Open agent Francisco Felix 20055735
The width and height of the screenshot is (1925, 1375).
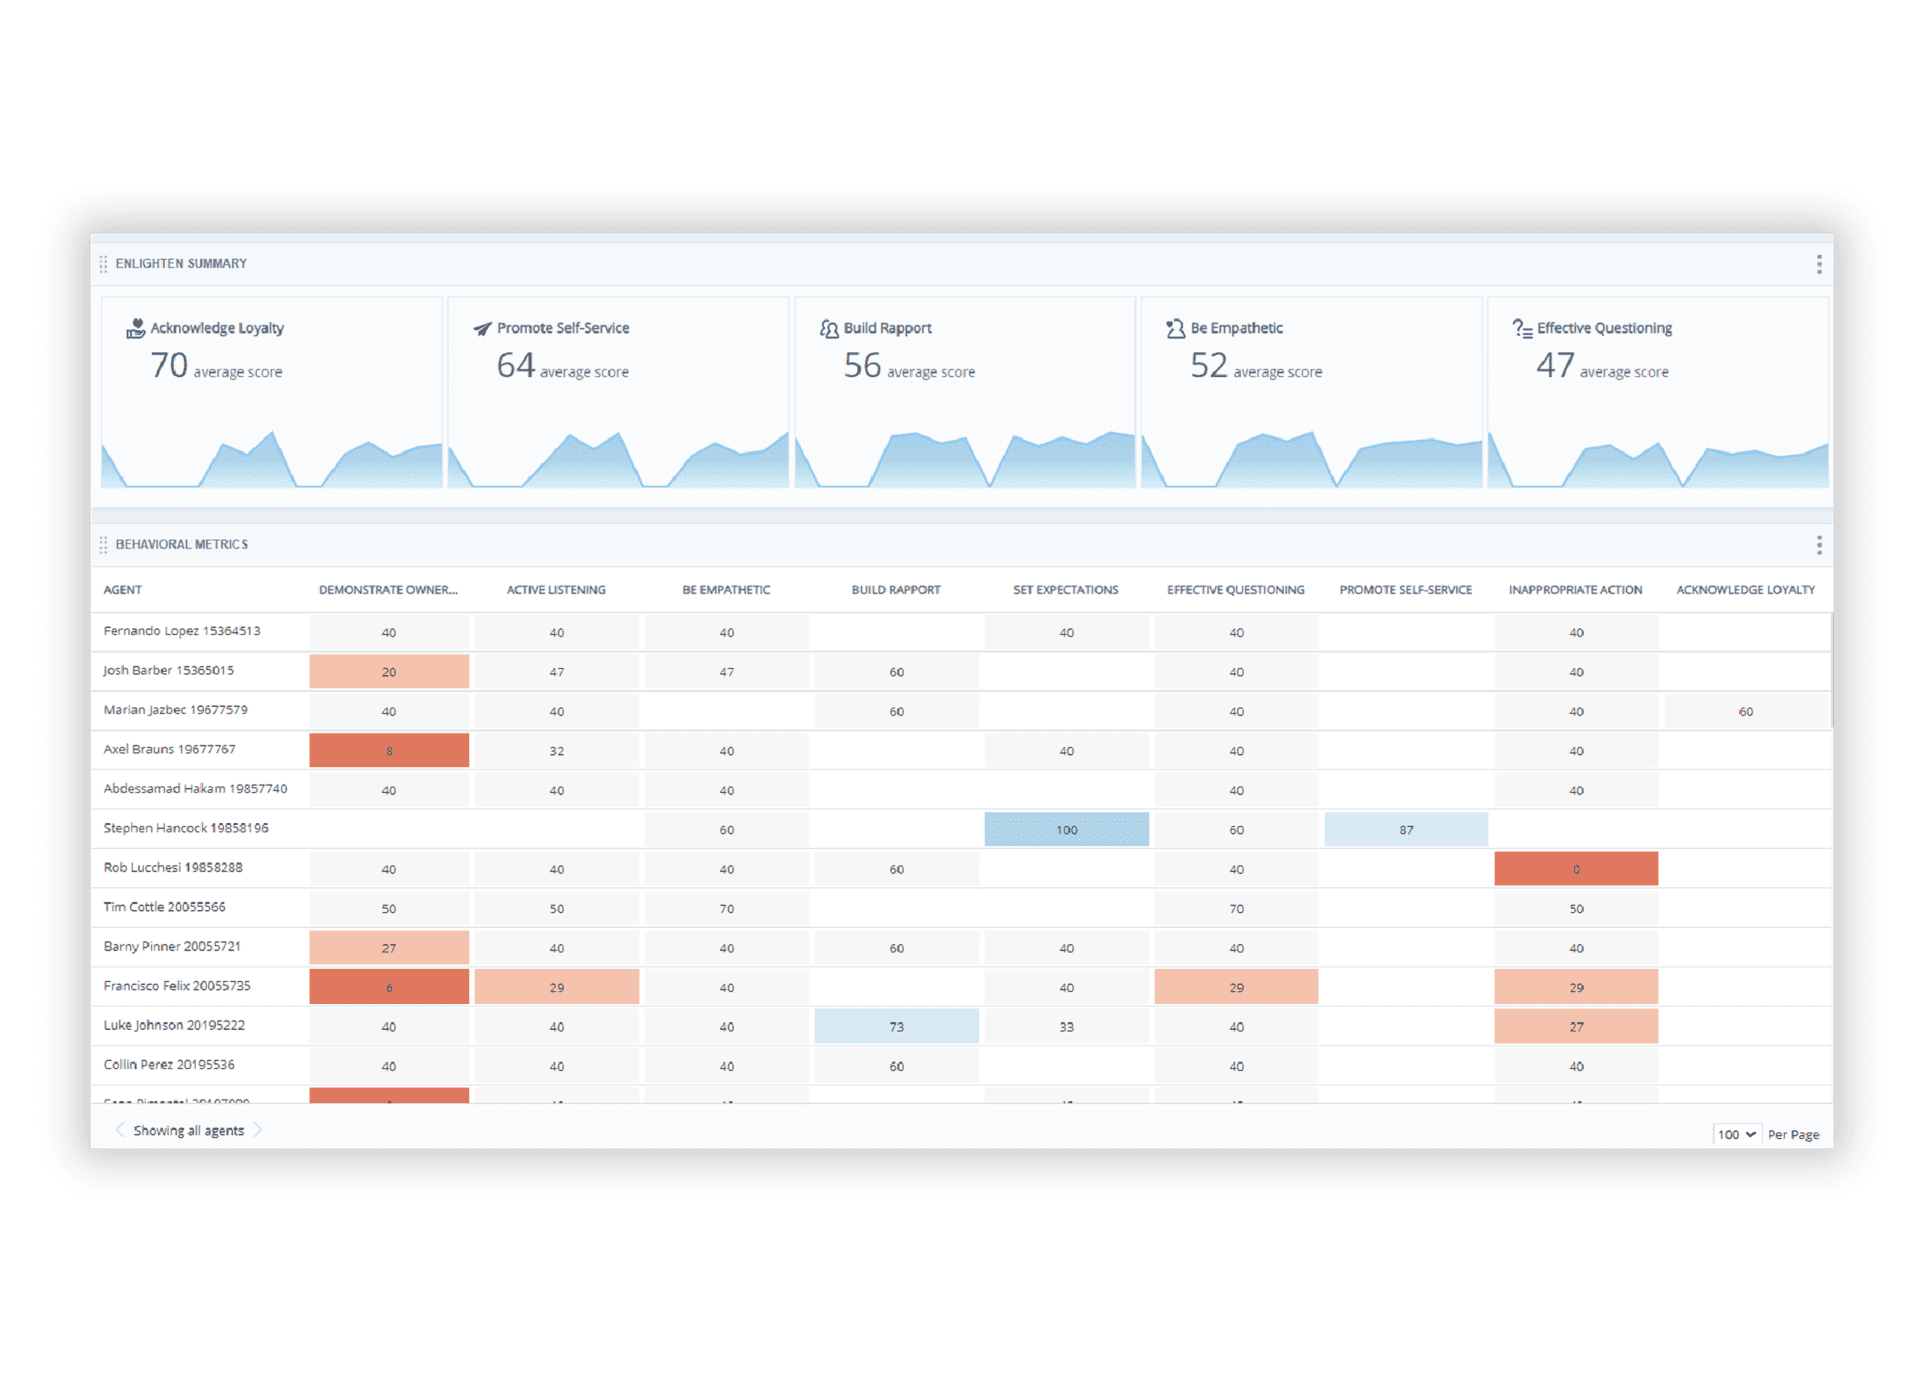pyautogui.click(x=177, y=986)
